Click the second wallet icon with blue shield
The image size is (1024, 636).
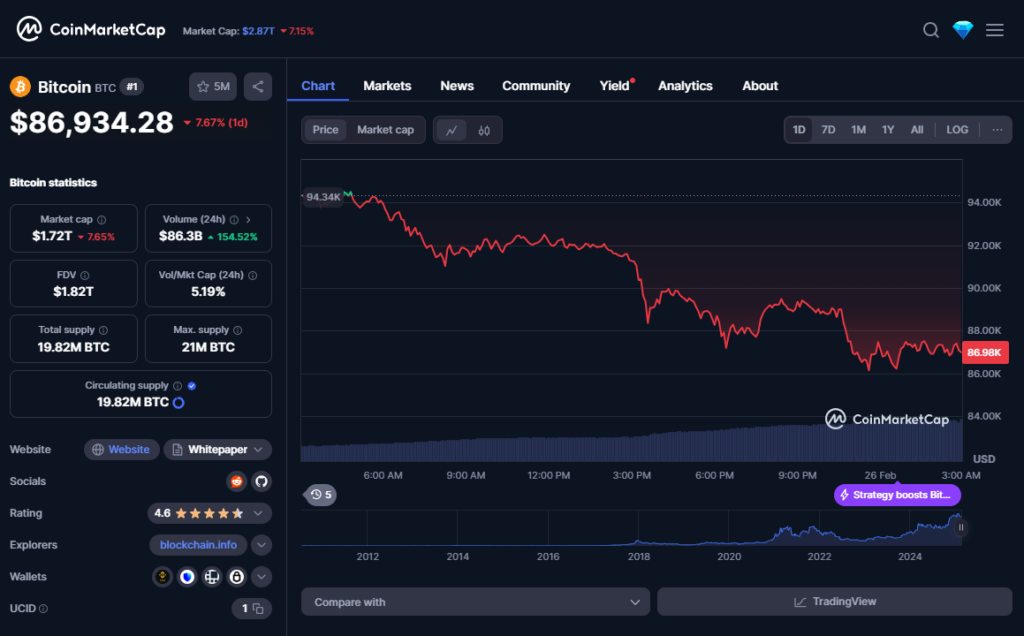coord(187,577)
